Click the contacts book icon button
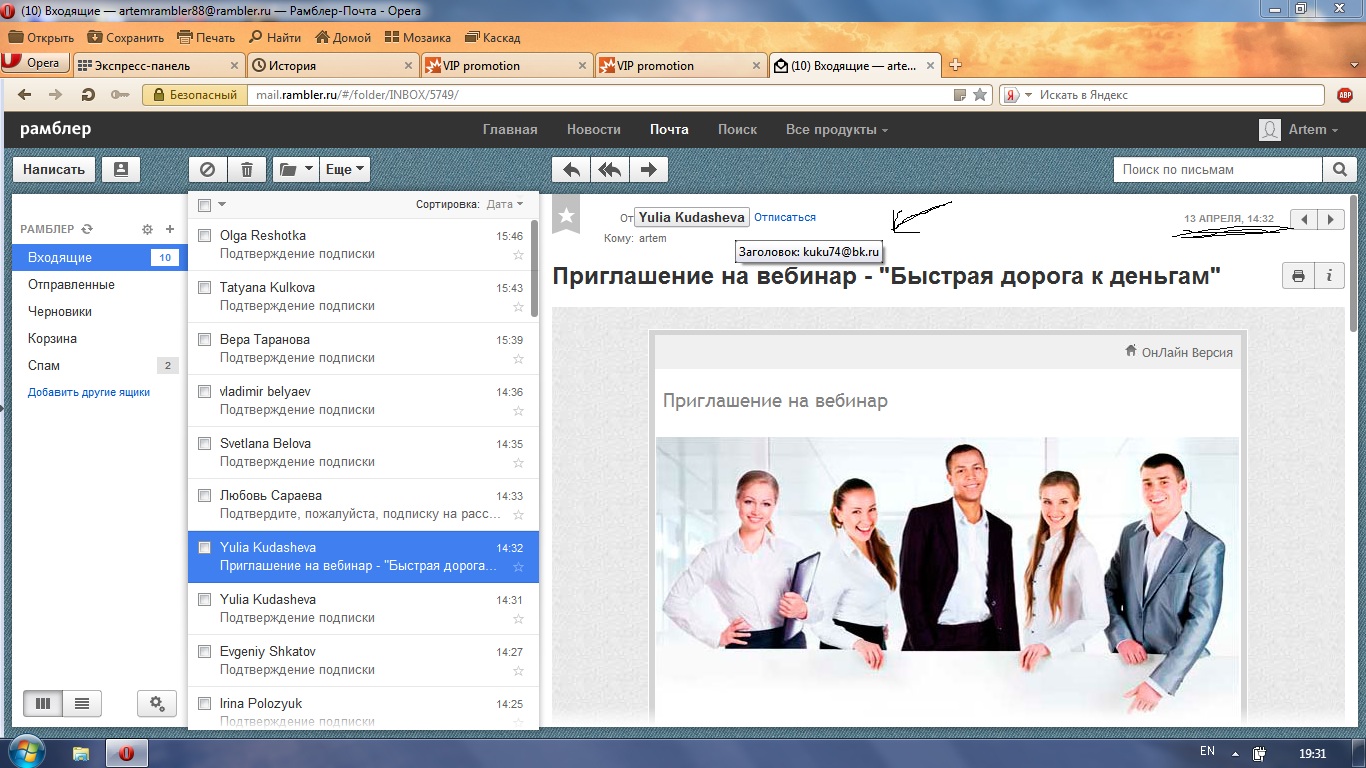The width and height of the screenshot is (1366, 768). coord(121,169)
